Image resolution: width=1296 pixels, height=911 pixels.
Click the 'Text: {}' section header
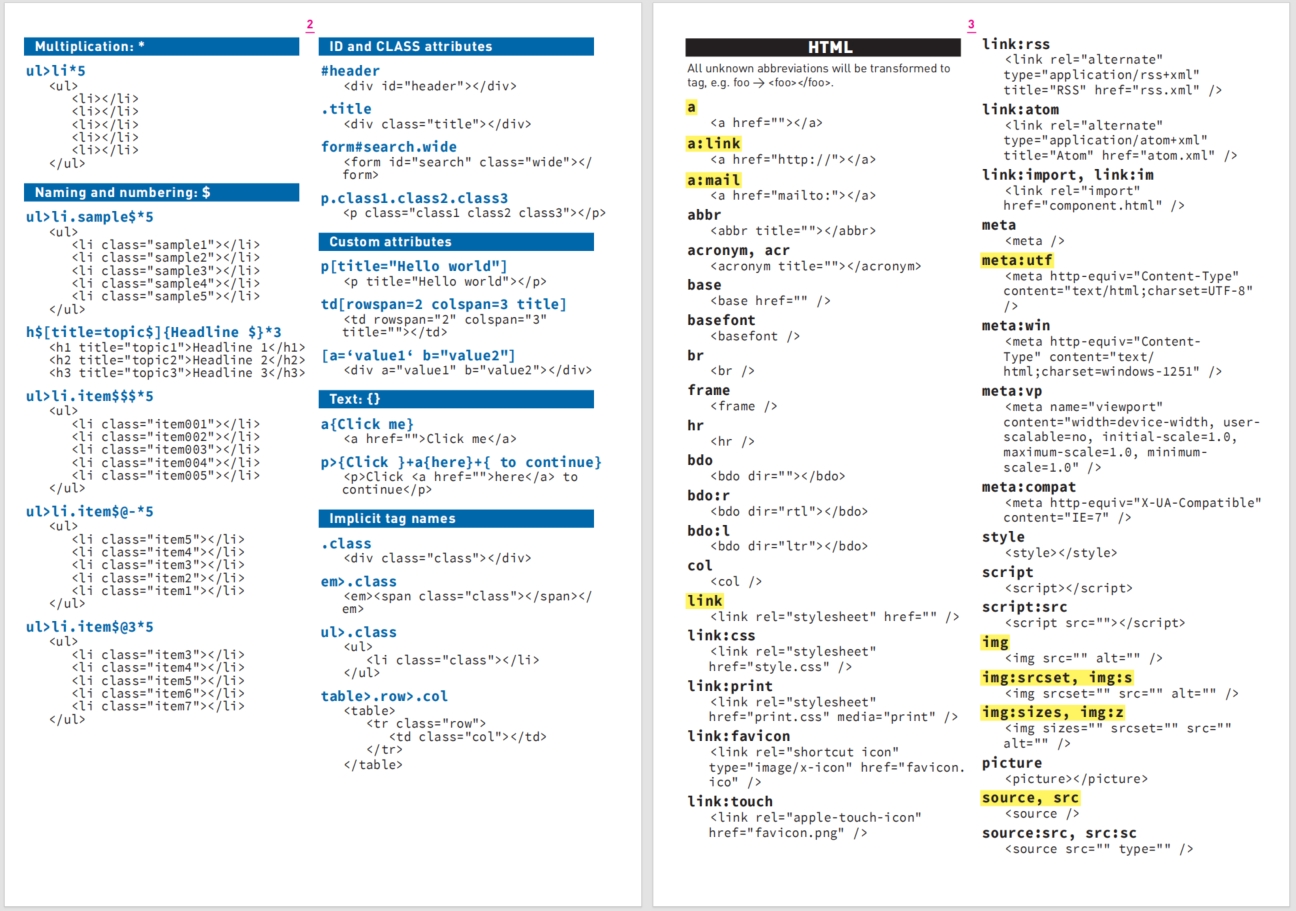tap(456, 399)
